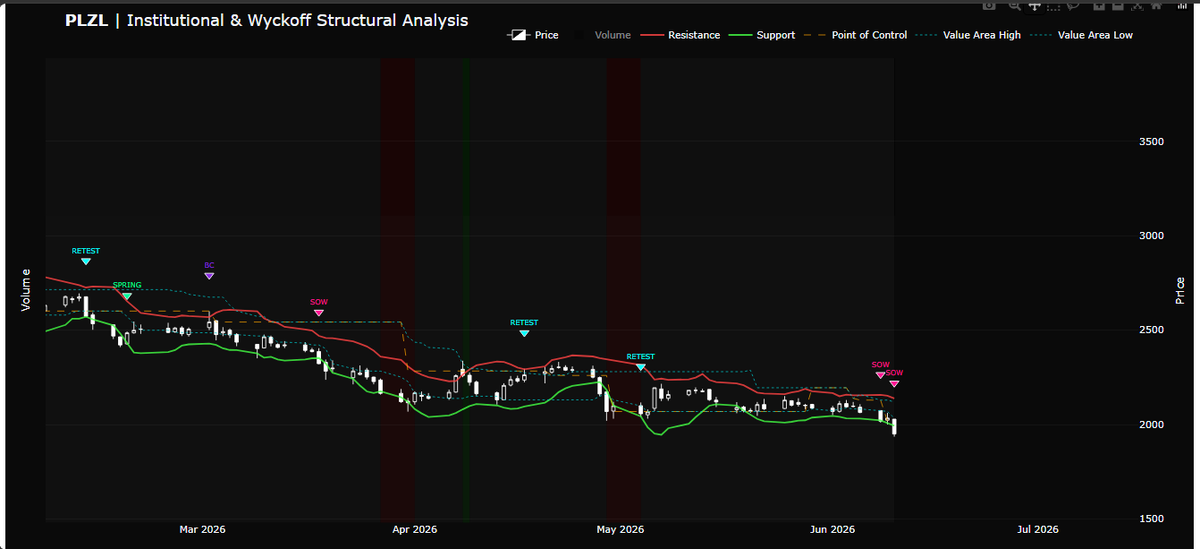Toggle Point of Control legend entry
This screenshot has height=549, width=1200.
856,35
